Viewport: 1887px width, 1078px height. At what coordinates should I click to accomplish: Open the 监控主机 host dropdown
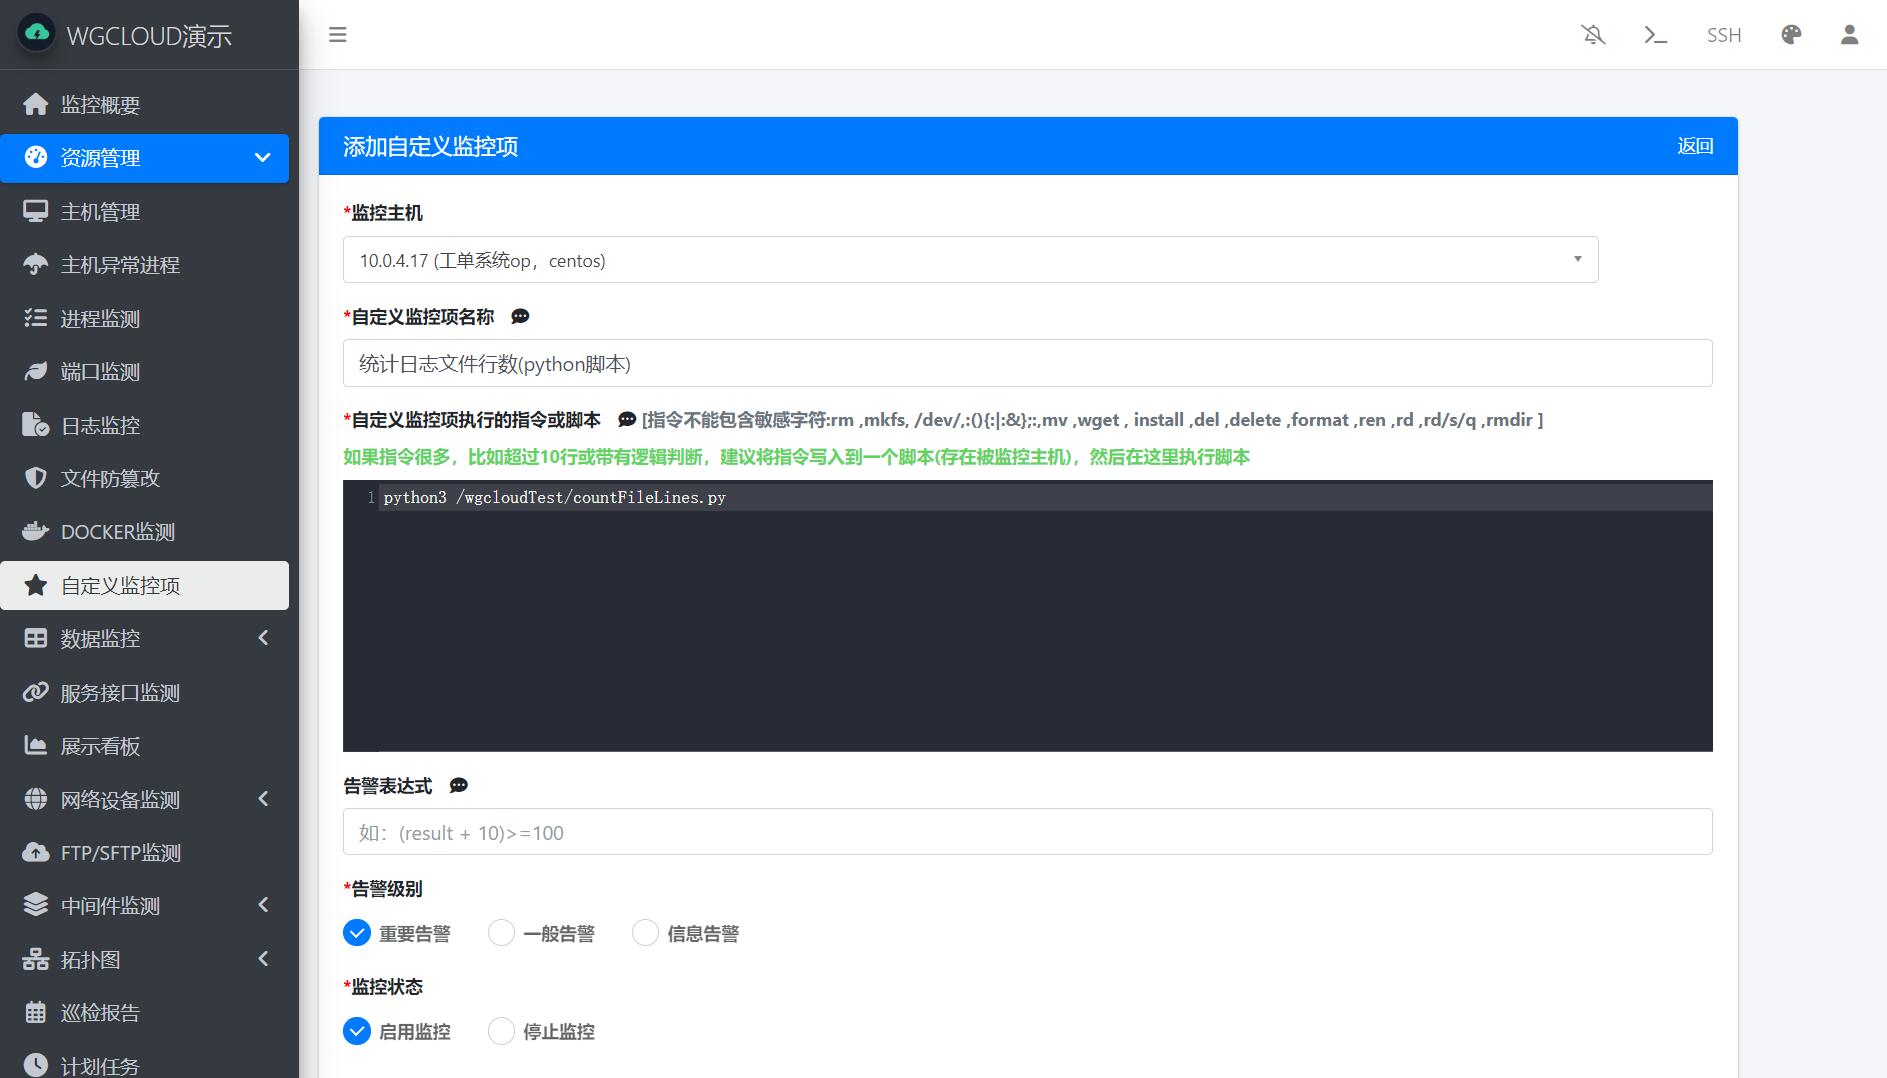tap(970, 260)
